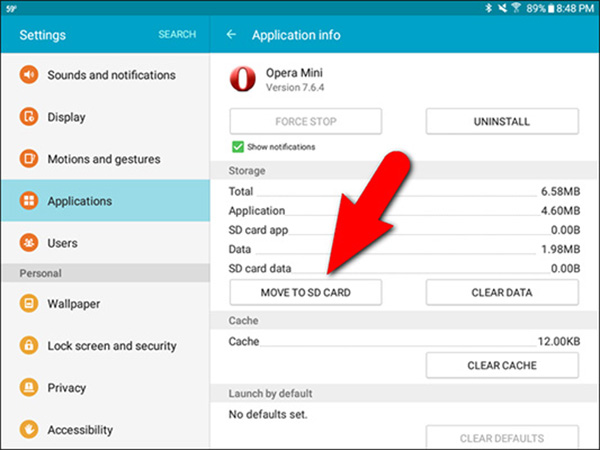
Task: Tap the temperature reading in status bar
Action: pyautogui.click(x=11, y=8)
